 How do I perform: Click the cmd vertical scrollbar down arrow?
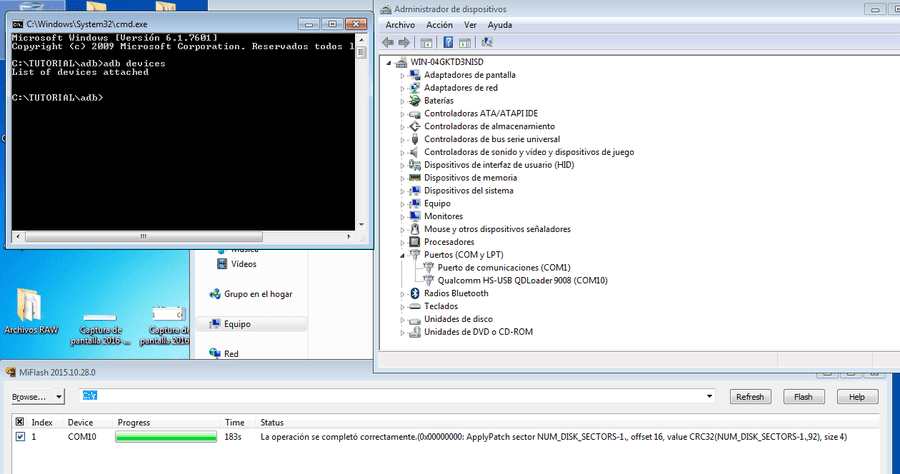[x=361, y=224]
